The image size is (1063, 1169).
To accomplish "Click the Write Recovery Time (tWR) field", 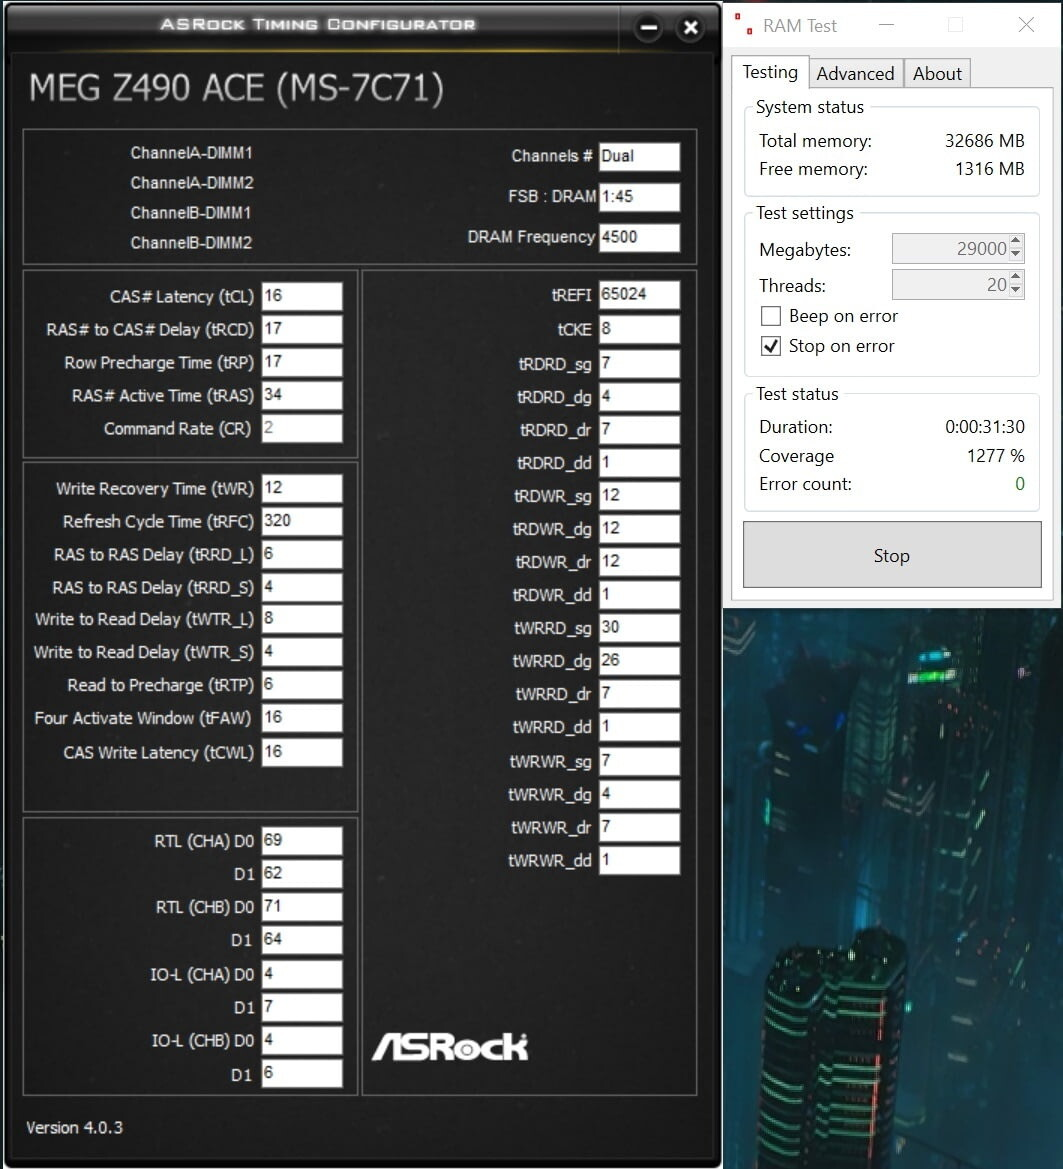I will point(302,488).
